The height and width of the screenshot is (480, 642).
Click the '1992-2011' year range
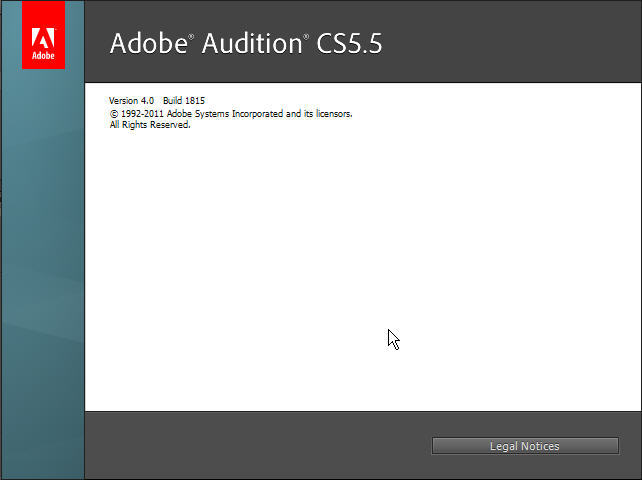click(141, 114)
